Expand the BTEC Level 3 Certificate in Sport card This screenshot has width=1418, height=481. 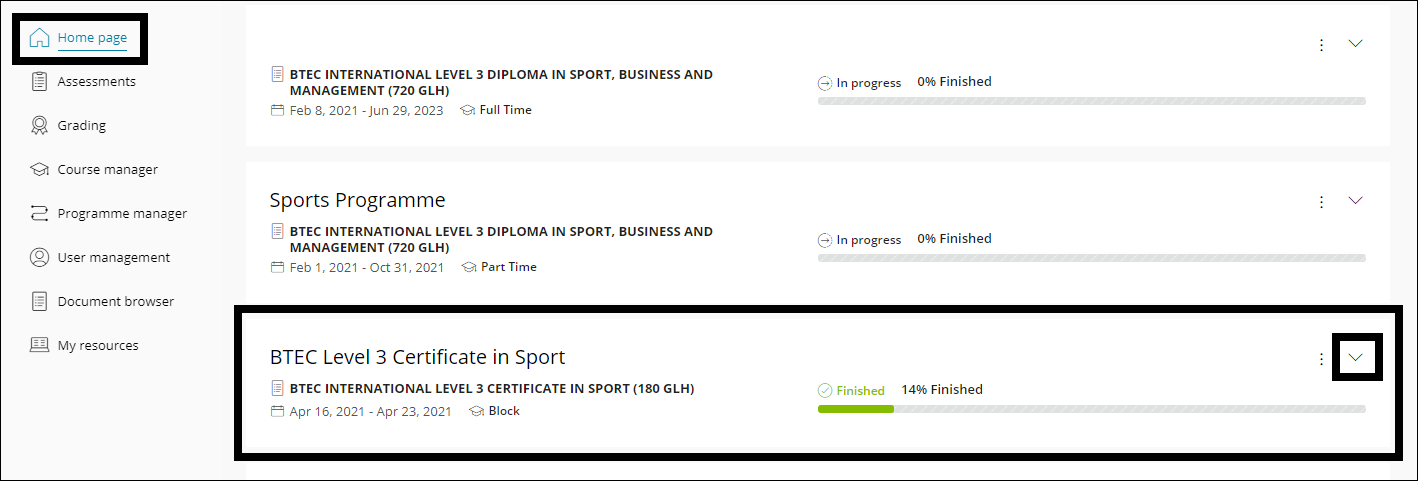[x=1356, y=357]
